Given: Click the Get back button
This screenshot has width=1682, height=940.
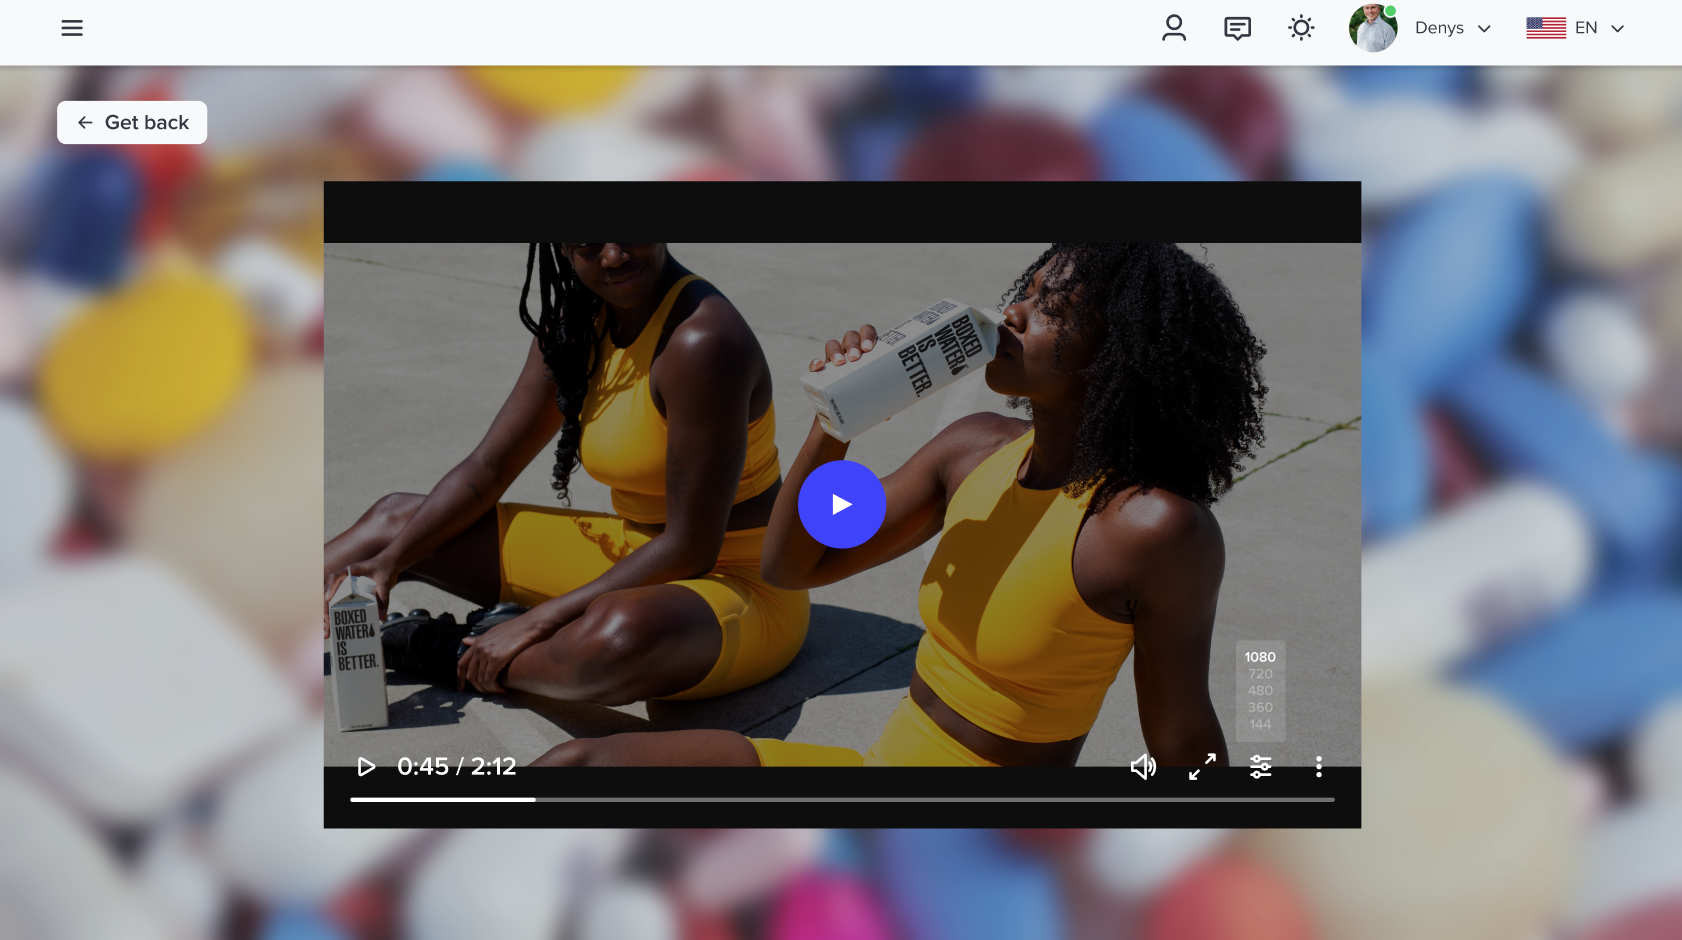Looking at the screenshot, I should coord(132,122).
